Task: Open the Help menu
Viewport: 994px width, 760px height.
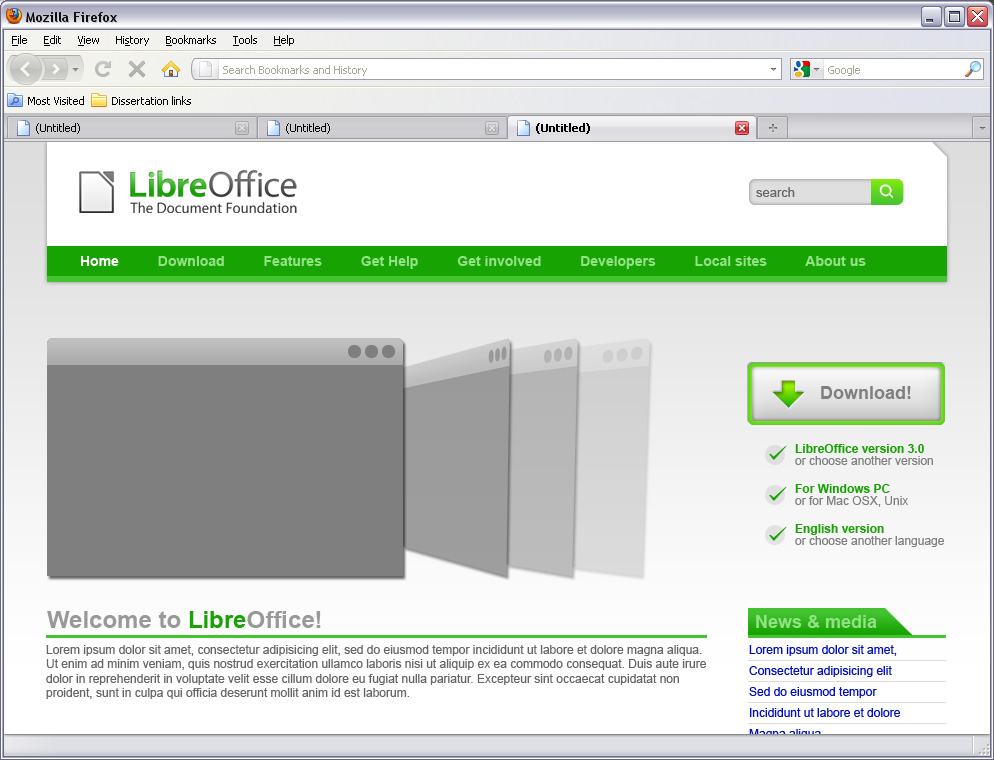Action: tap(283, 40)
